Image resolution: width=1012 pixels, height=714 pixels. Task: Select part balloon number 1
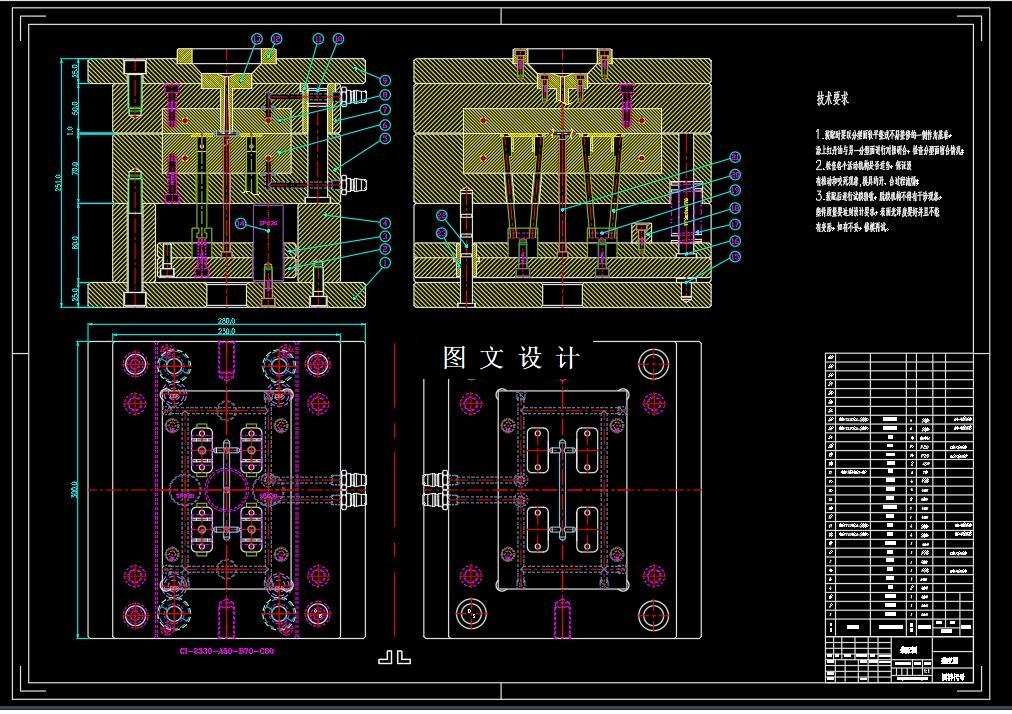point(385,263)
